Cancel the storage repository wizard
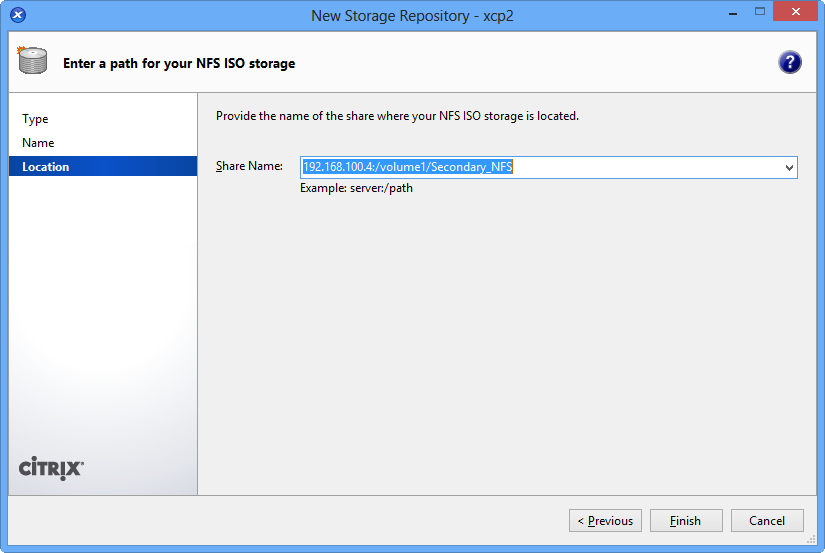Viewport: 825px width, 553px height. pos(767,520)
